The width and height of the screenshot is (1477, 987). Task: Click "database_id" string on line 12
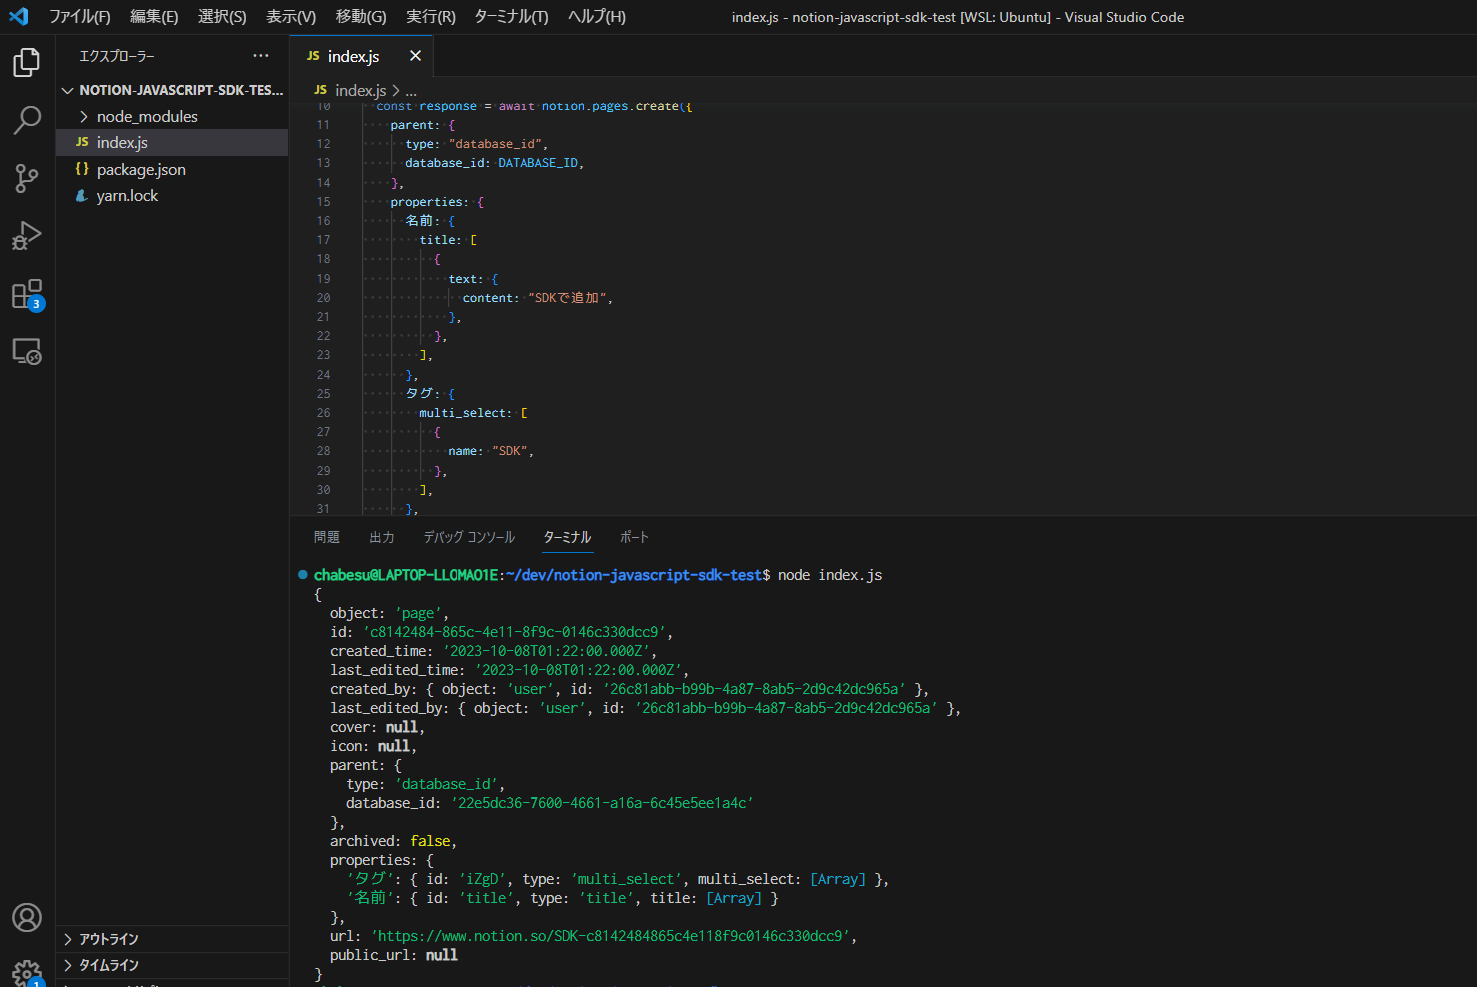point(495,144)
